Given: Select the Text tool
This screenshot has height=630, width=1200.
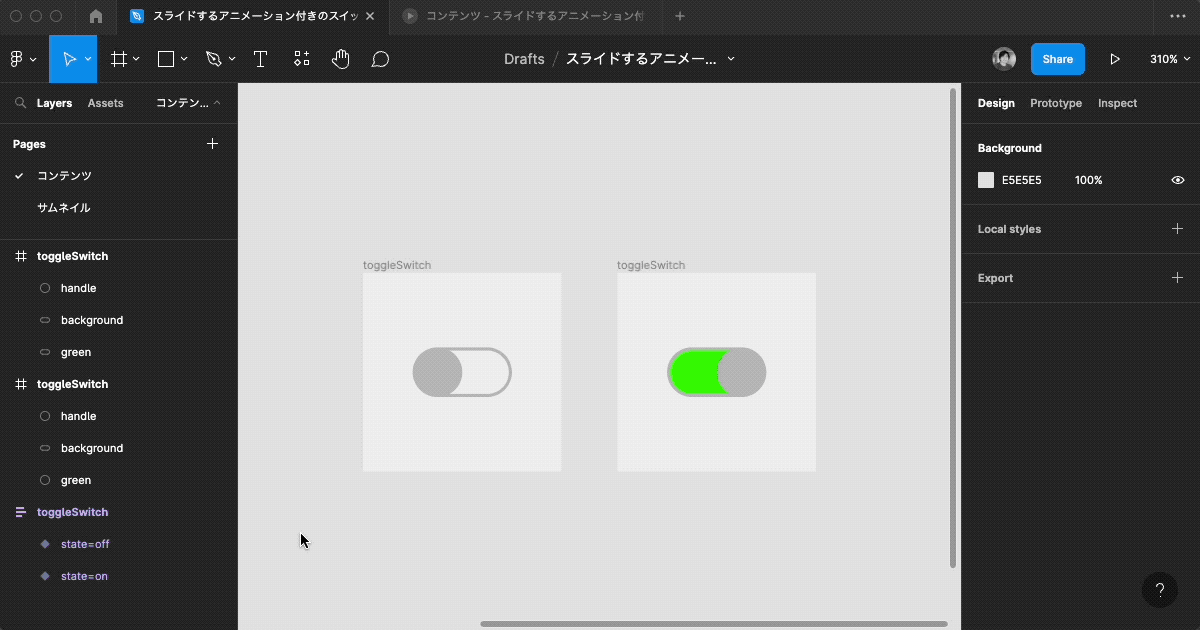Looking at the screenshot, I should point(260,59).
